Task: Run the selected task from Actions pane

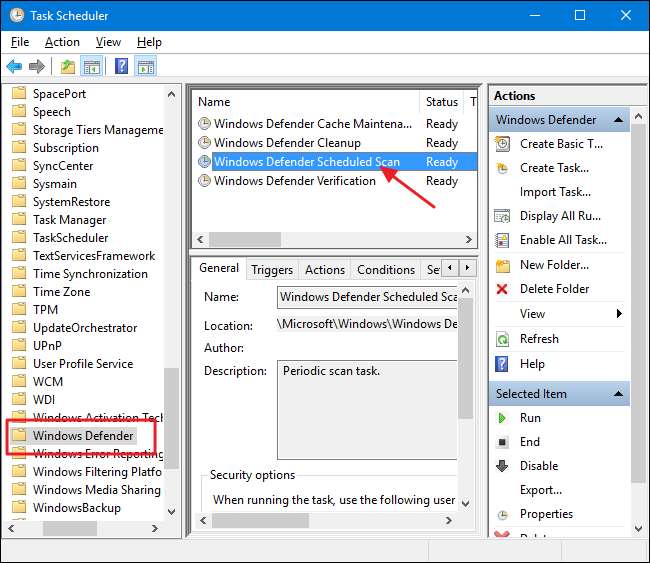Action: click(530, 418)
